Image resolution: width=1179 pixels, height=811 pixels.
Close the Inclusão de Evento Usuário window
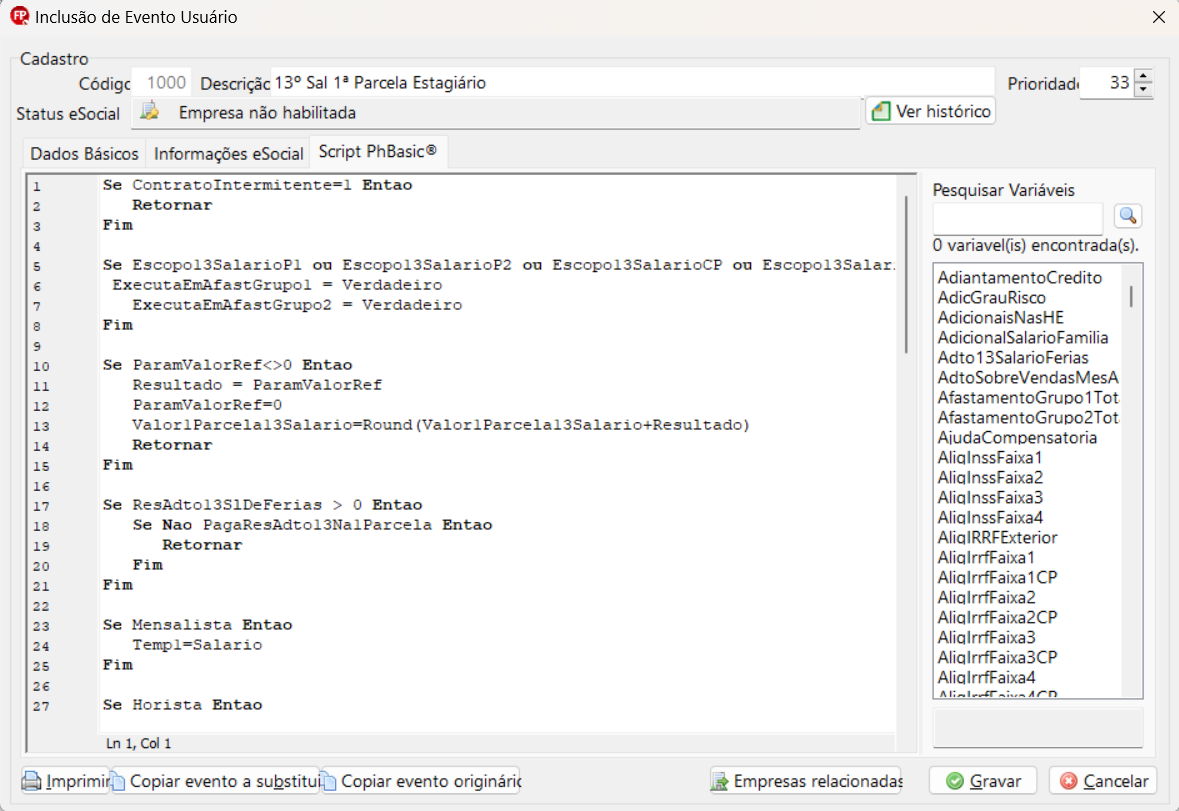[1159, 17]
